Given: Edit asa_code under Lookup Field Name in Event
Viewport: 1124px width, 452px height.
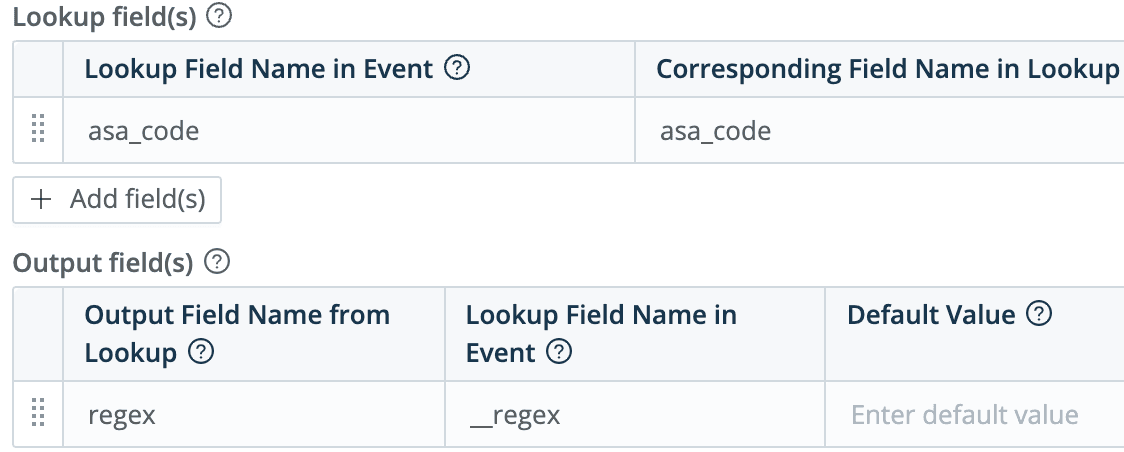Looking at the screenshot, I should [x=348, y=131].
